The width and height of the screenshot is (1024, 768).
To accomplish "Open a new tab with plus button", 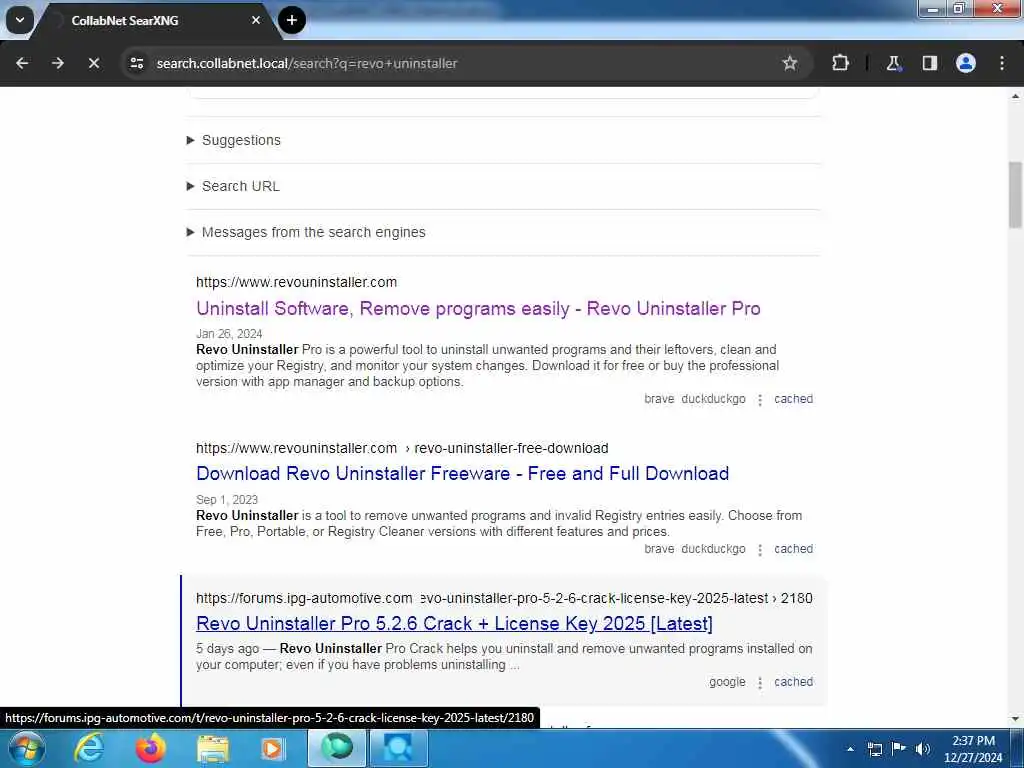I will click(291, 20).
